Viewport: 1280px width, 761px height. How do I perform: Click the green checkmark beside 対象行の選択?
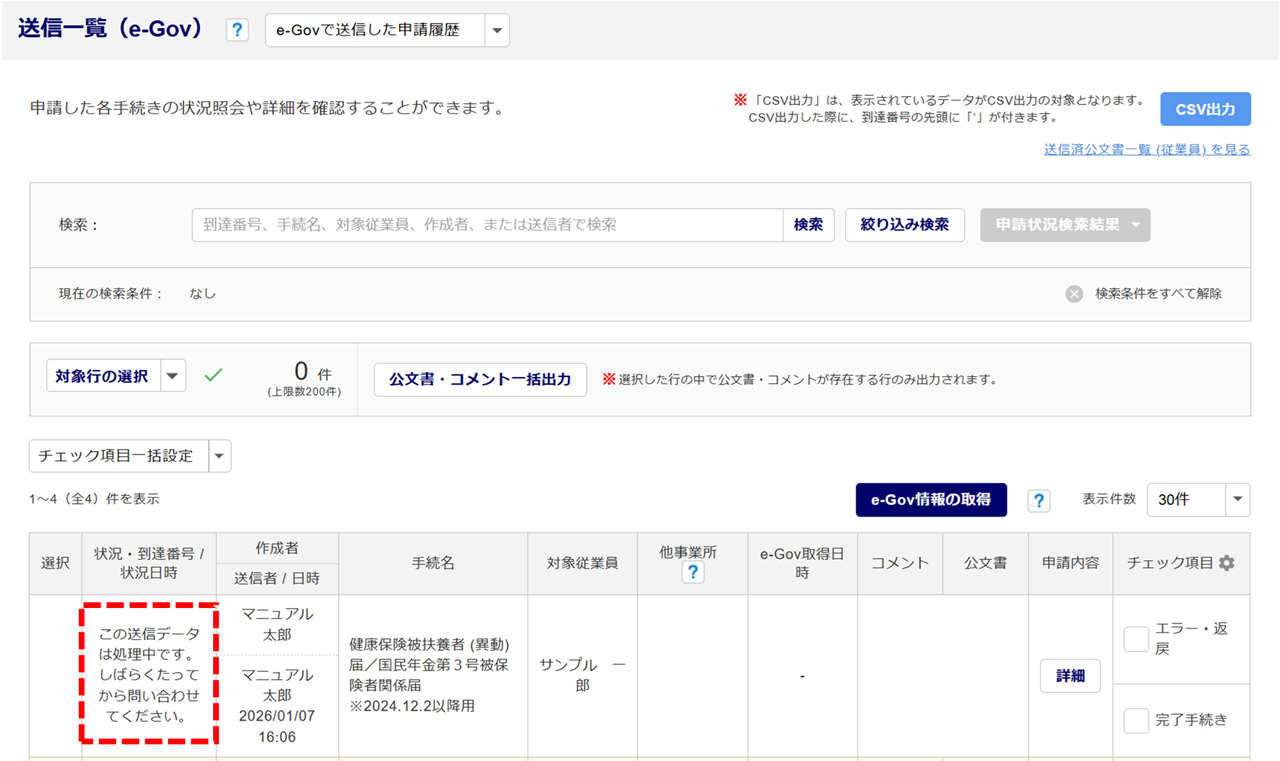(x=213, y=376)
